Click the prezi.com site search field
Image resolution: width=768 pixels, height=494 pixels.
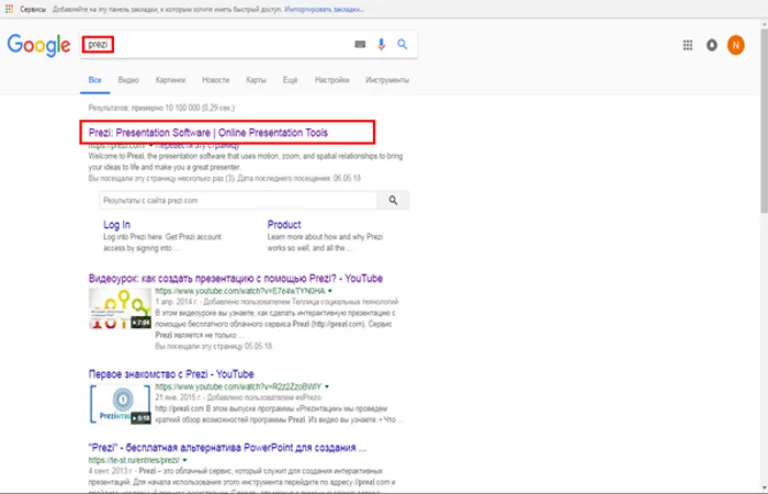(238, 200)
